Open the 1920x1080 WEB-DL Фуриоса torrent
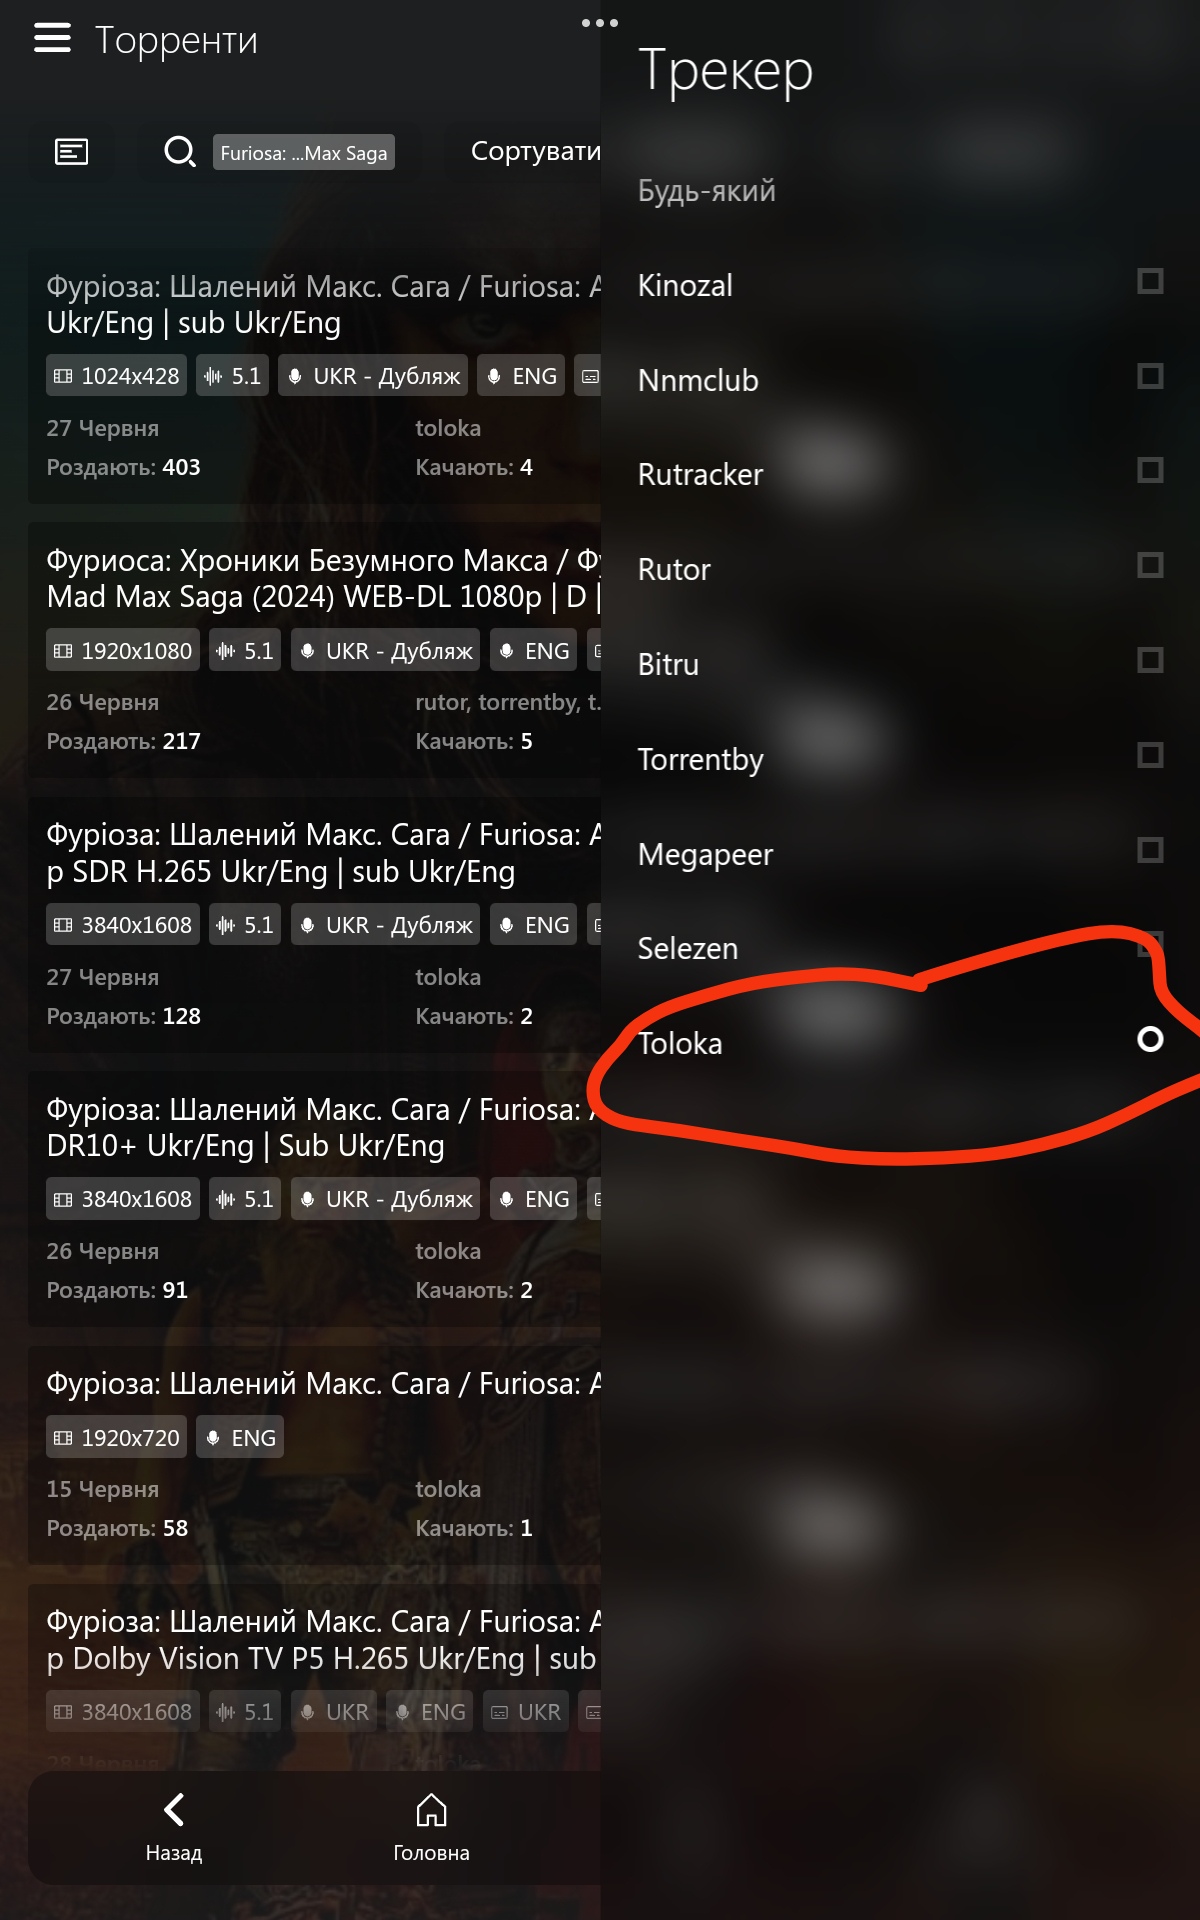The height and width of the screenshot is (1920, 1200). [315, 650]
